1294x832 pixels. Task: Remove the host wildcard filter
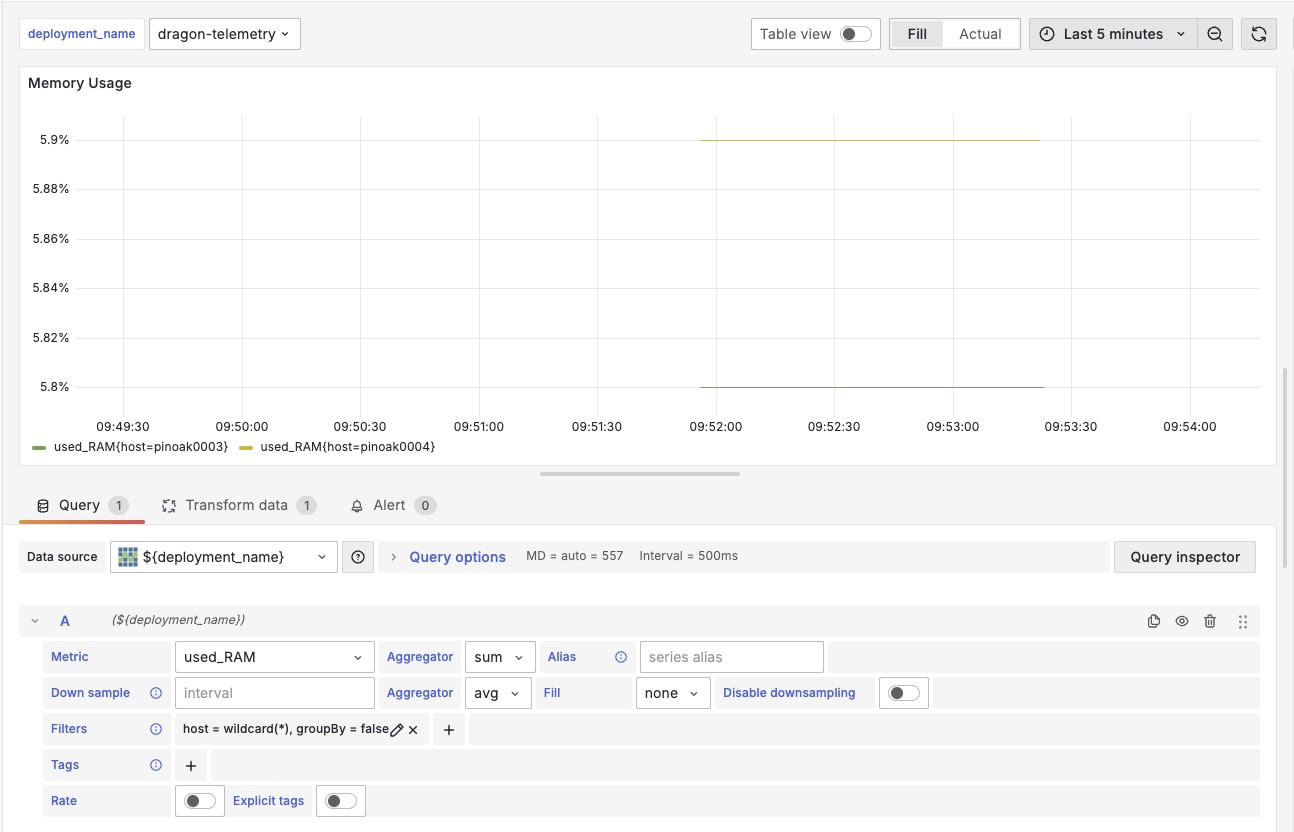tap(413, 730)
